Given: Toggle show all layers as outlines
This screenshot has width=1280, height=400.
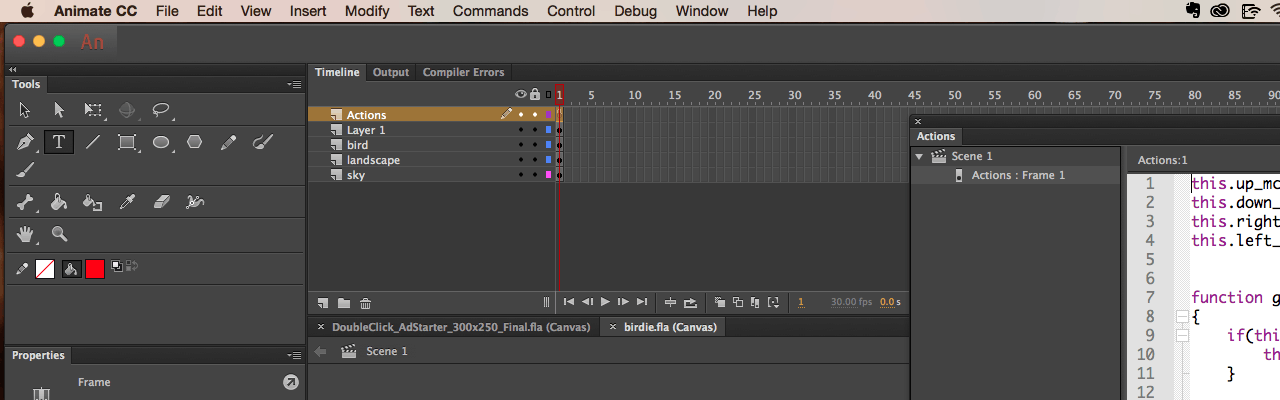Looking at the screenshot, I should 548,94.
